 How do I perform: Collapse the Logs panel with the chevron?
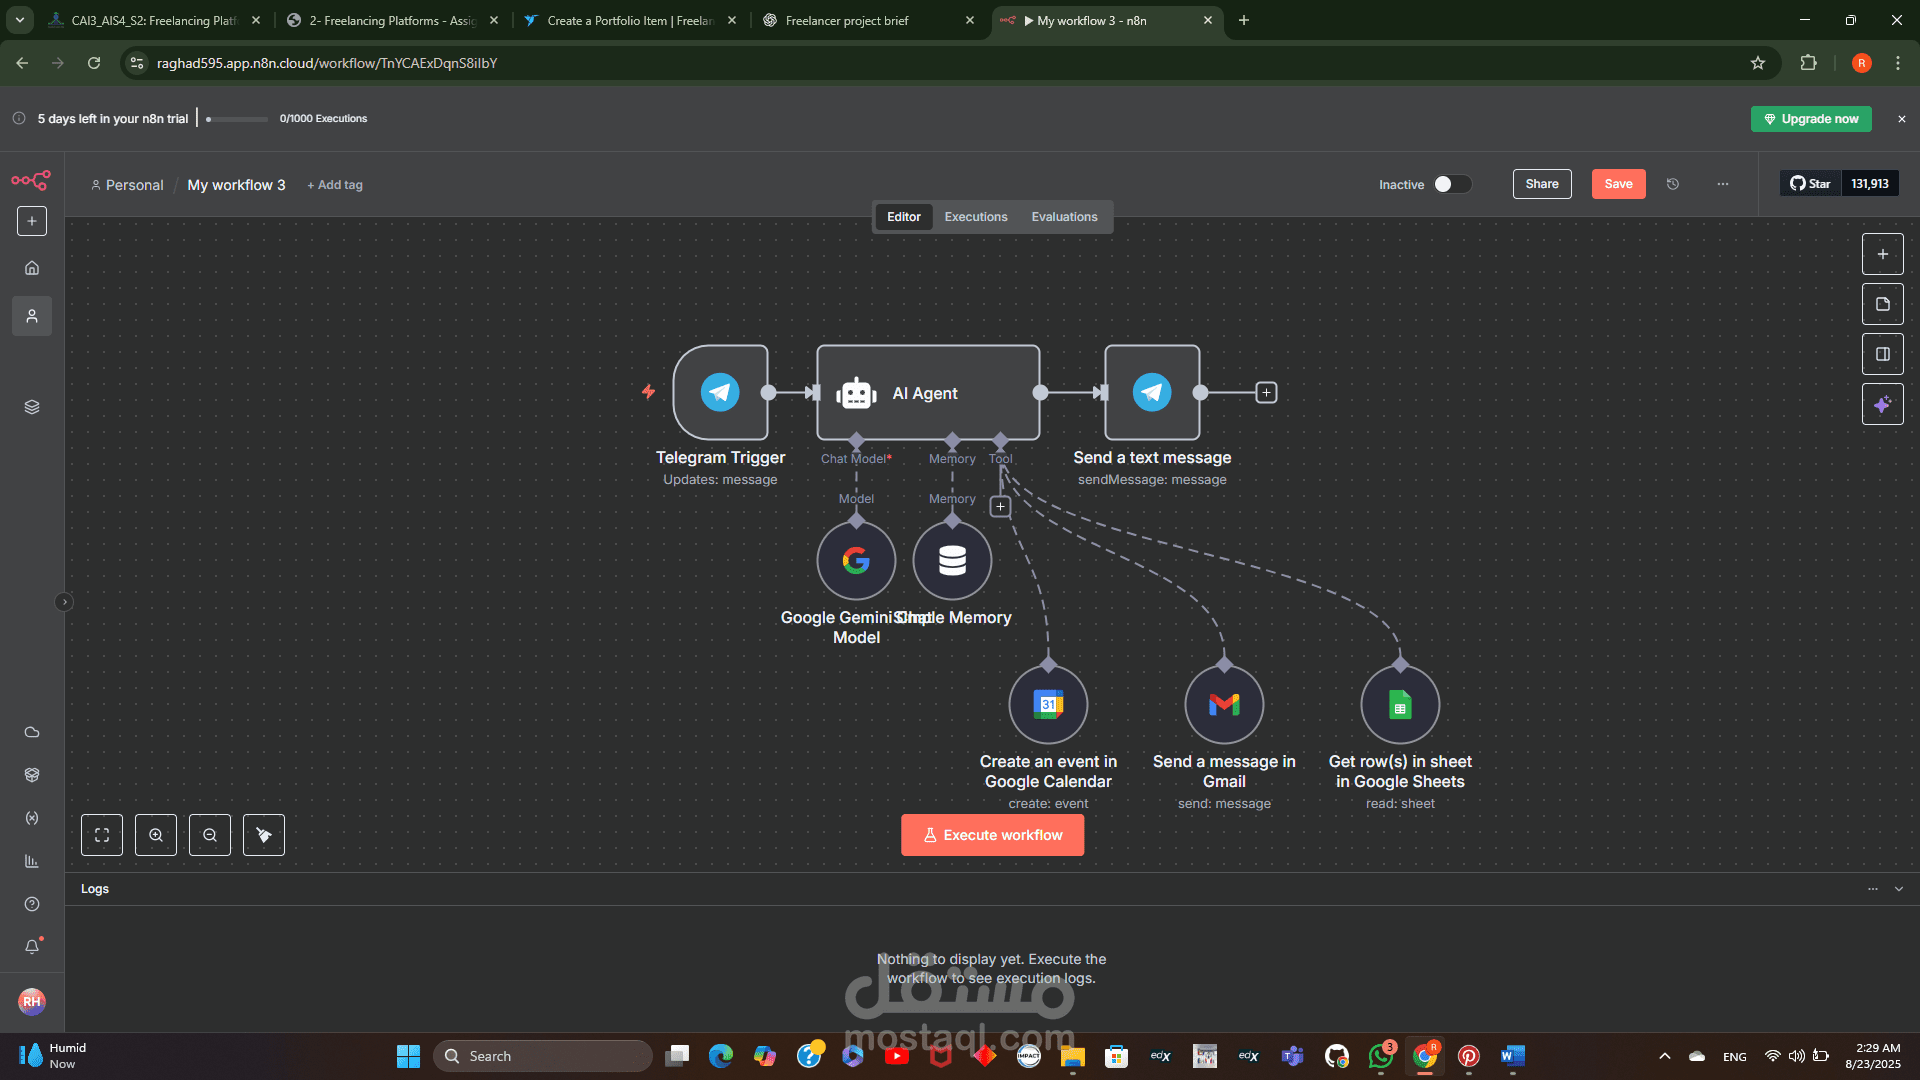click(1899, 889)
